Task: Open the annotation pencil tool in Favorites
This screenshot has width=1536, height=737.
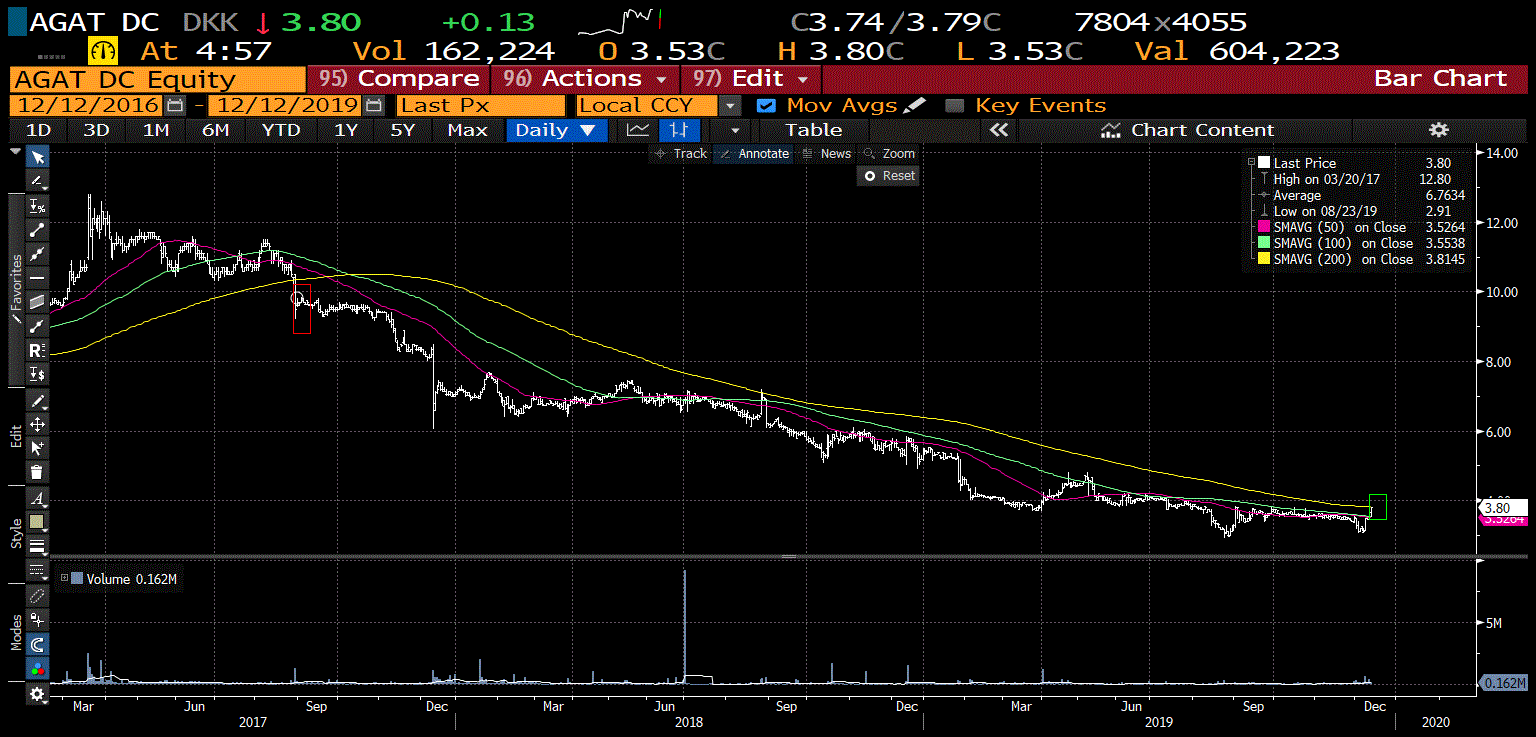Action: tap(38, 181)
